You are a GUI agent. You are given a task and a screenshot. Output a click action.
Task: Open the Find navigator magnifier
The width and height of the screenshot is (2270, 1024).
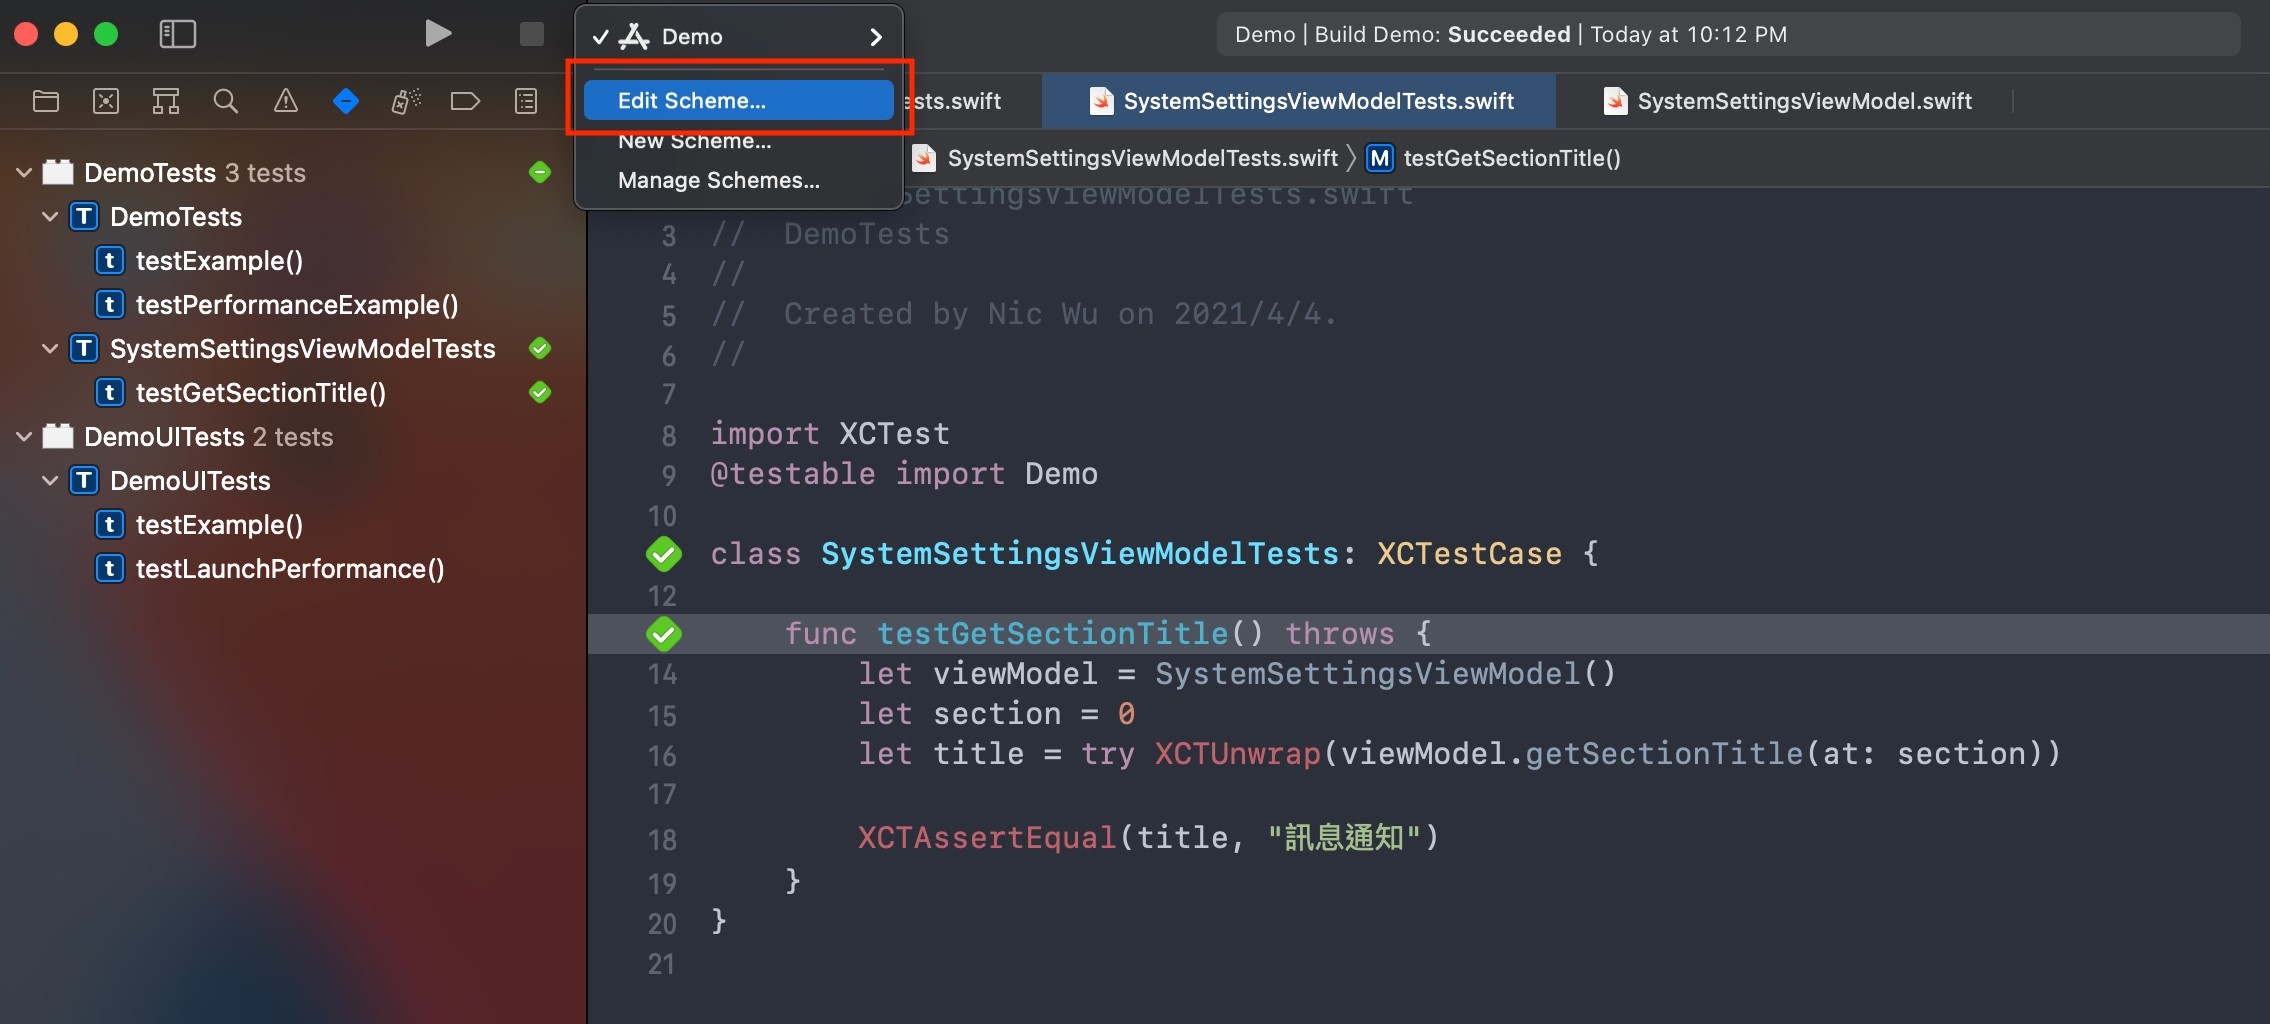point(226,101)
